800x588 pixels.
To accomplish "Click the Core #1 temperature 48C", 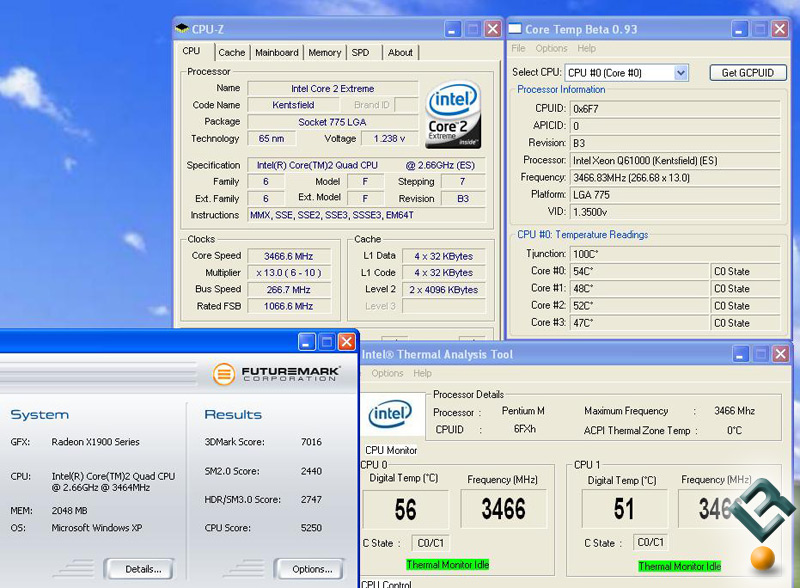I will [x=640, y=288].
